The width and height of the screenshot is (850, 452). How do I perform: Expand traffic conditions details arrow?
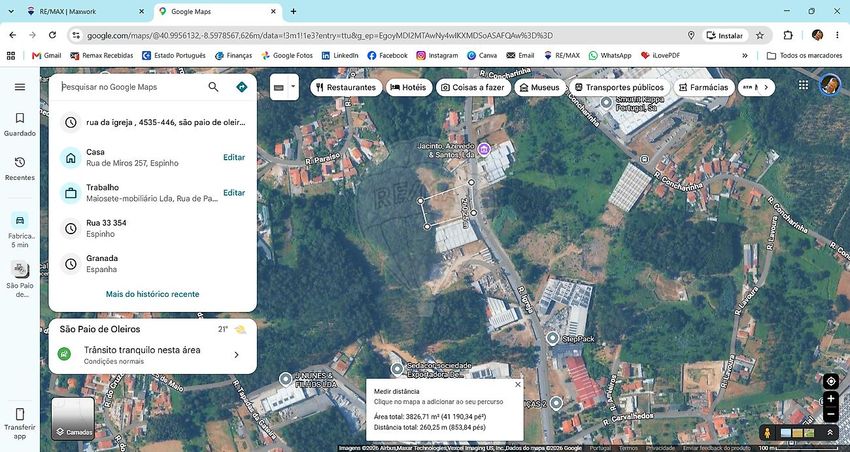click(x=236, y=355)
